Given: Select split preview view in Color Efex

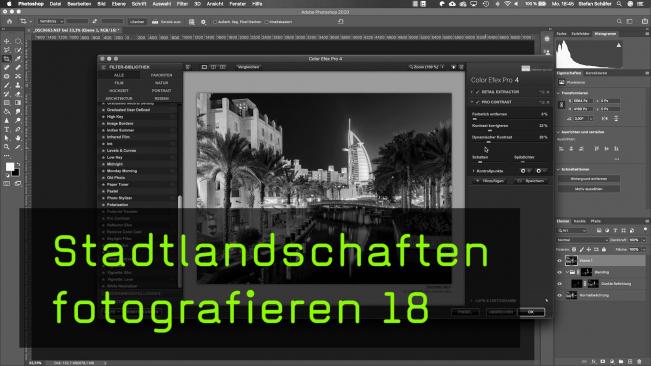Looking at the screenshot, I should pyautogui.click(x=213, y=67).
